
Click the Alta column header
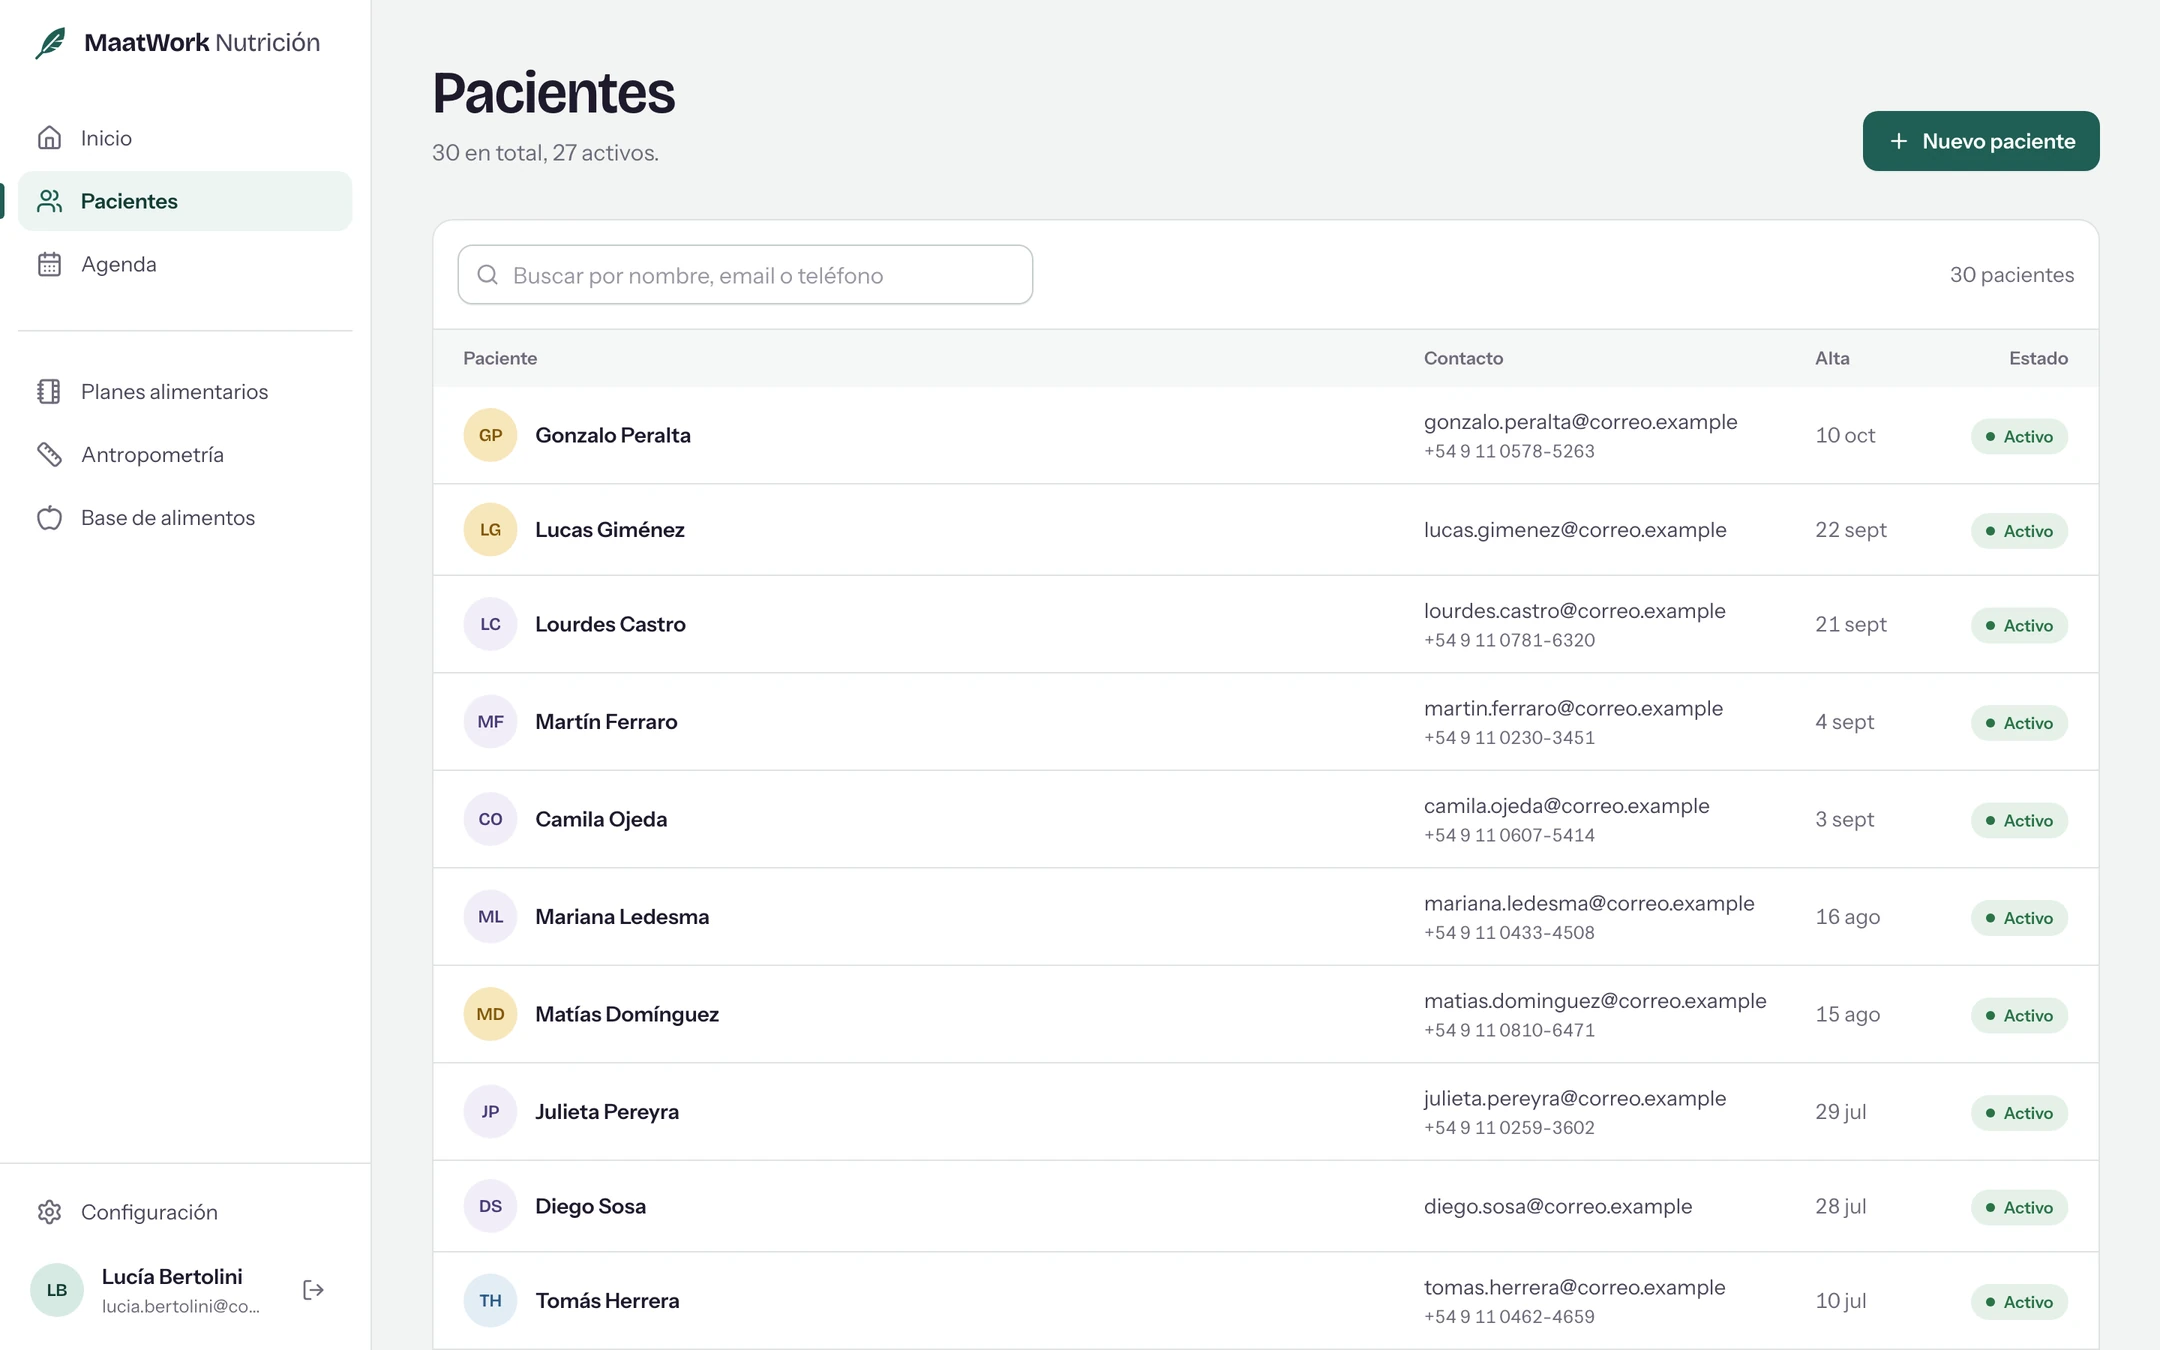1832,358
